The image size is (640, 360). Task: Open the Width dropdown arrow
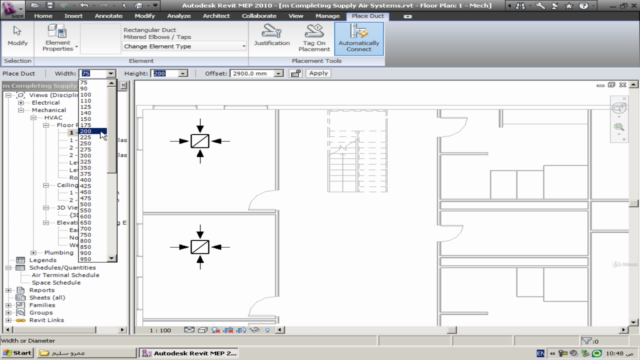(x=111, y=73)
